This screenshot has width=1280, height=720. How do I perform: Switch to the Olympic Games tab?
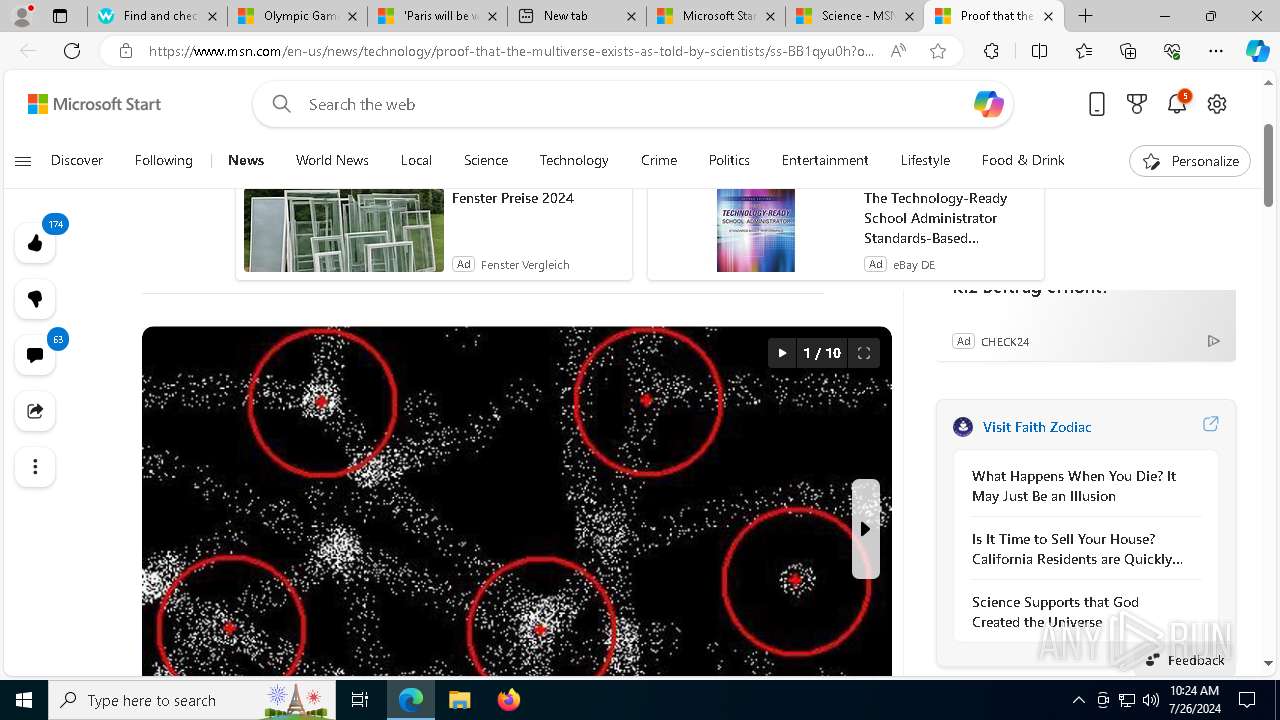(297, 16)
